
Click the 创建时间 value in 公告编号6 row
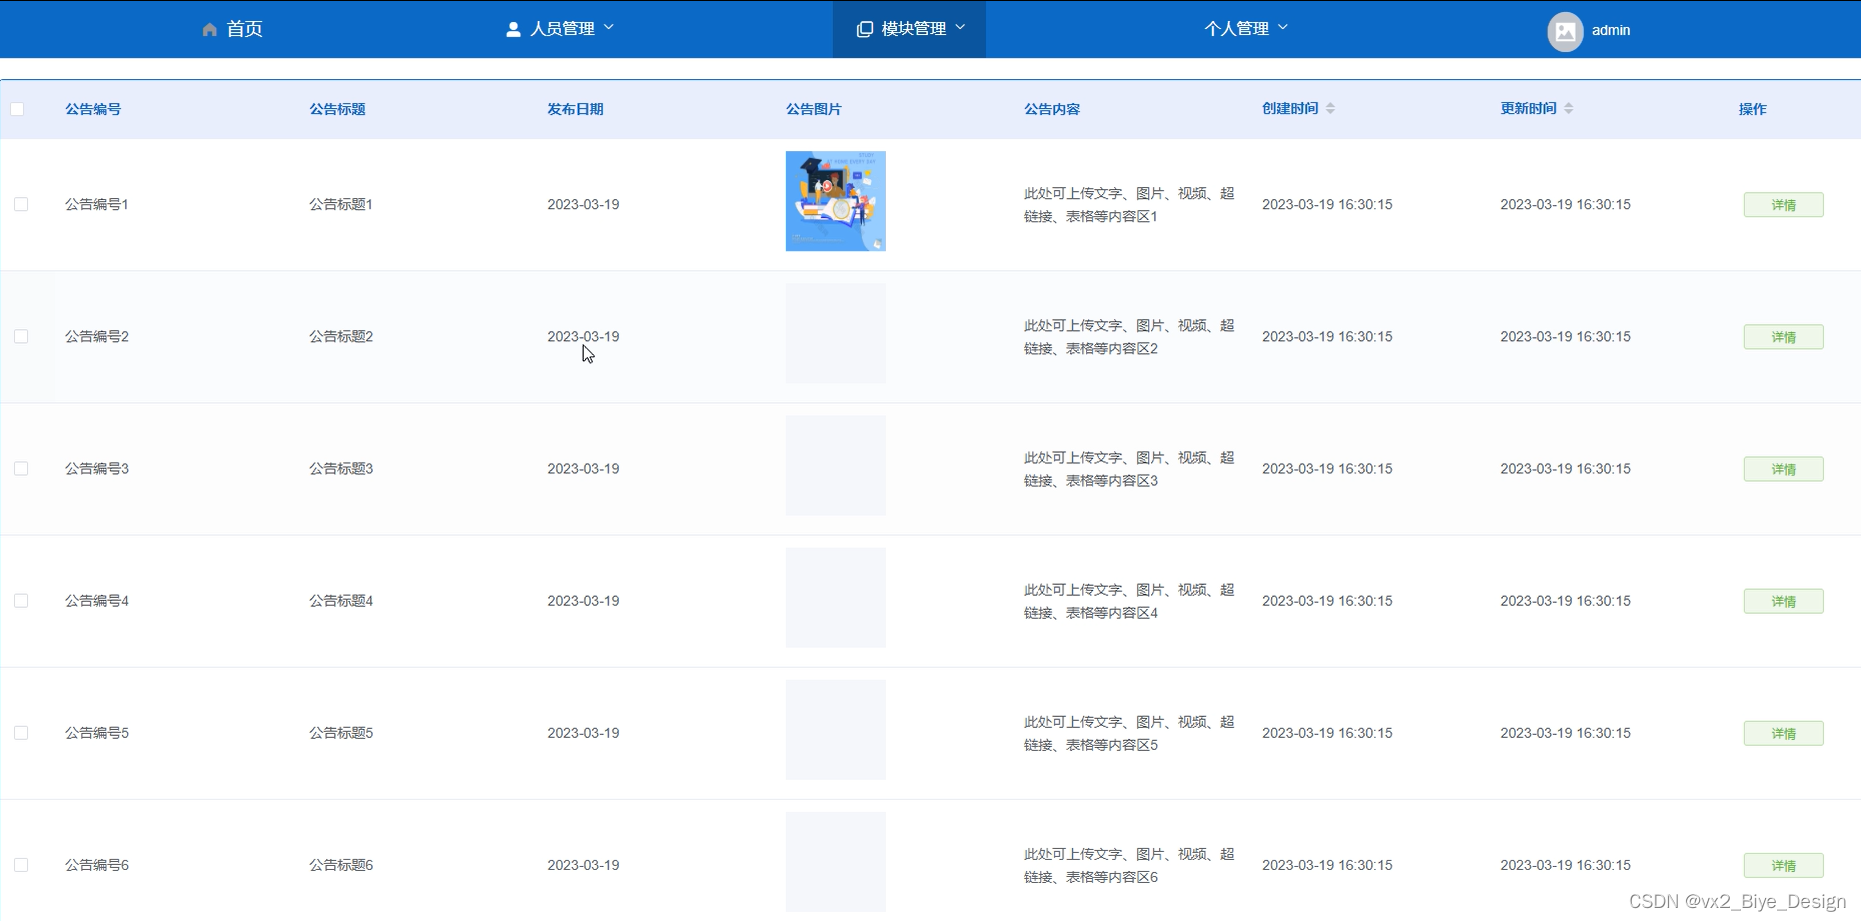[x=1327, y=864]
